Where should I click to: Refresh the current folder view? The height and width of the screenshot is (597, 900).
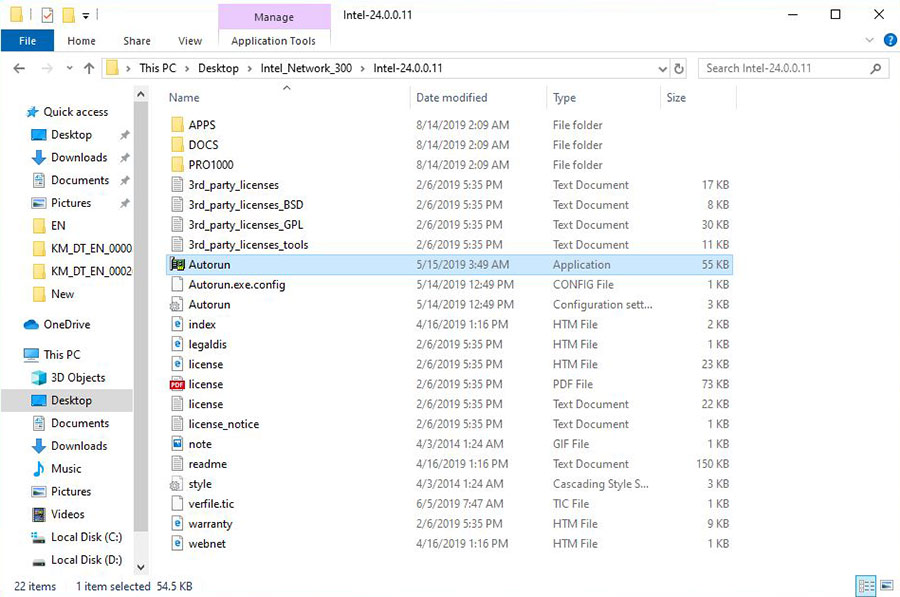point(679,68)
